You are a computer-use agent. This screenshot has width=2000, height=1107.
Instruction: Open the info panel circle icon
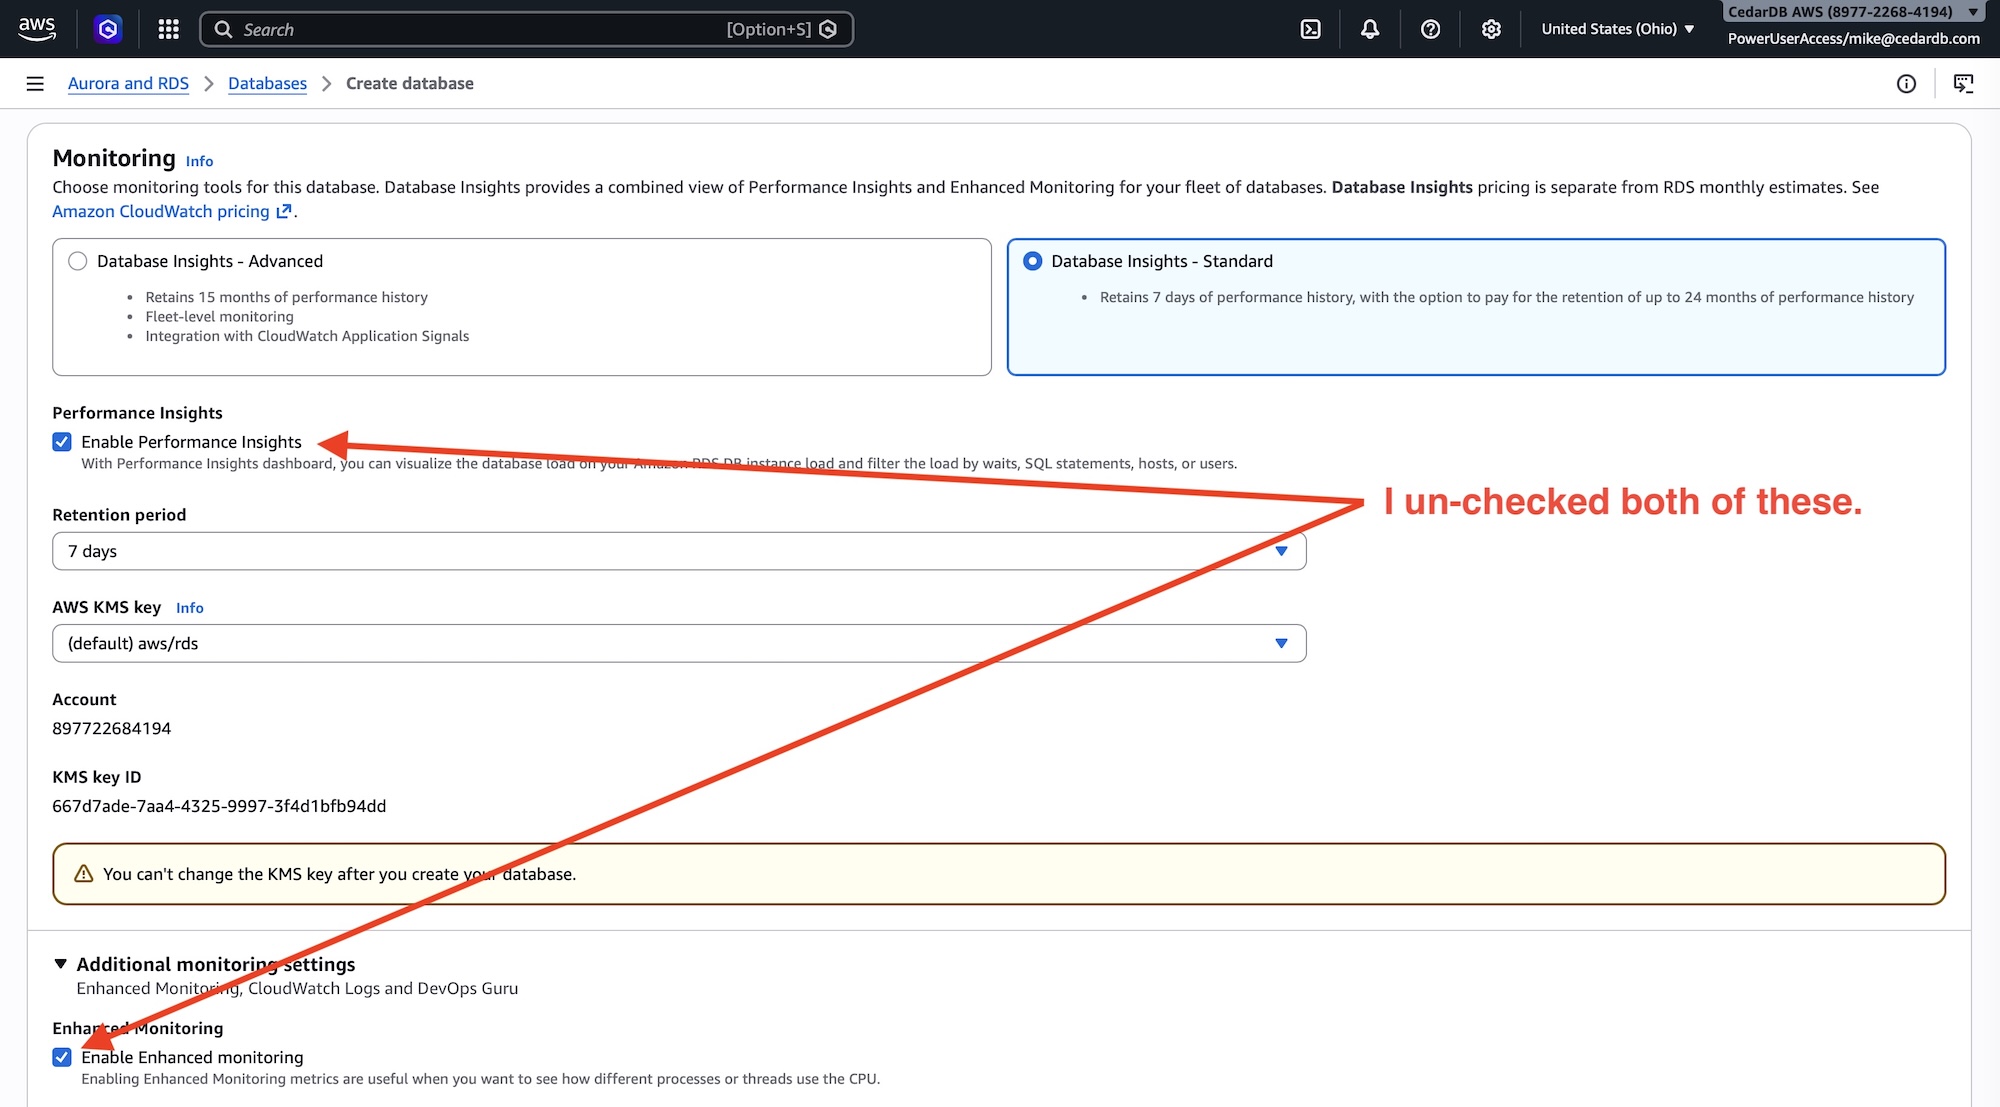coord(1906,84)
